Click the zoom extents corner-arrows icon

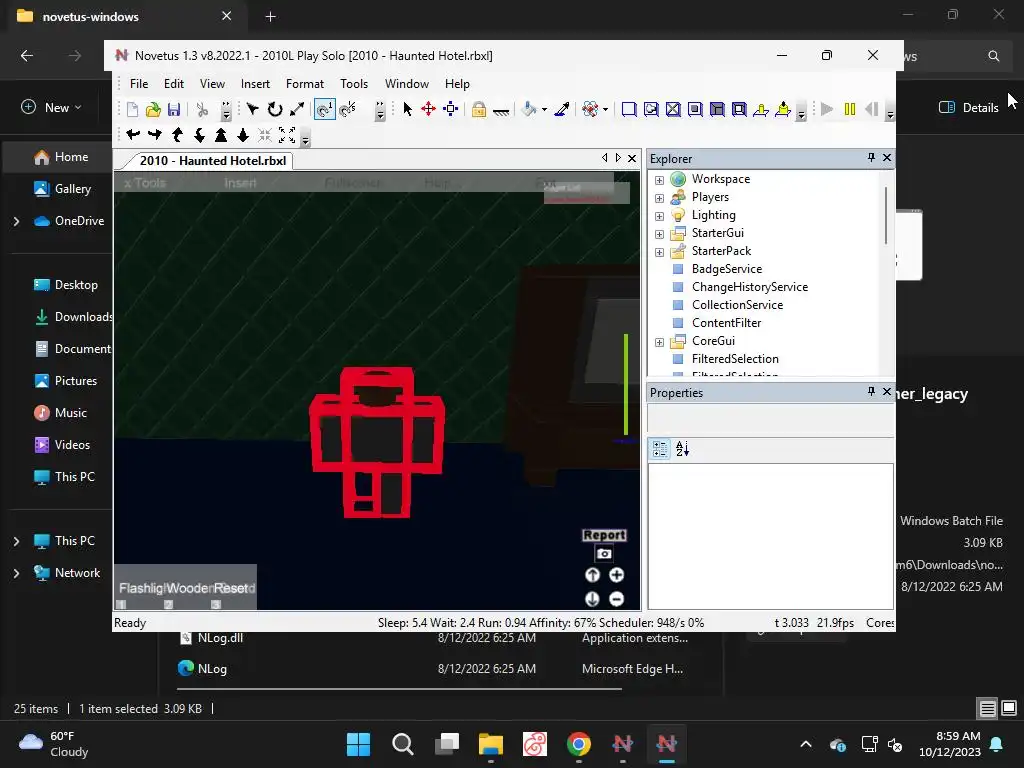(x=287, y=135)
